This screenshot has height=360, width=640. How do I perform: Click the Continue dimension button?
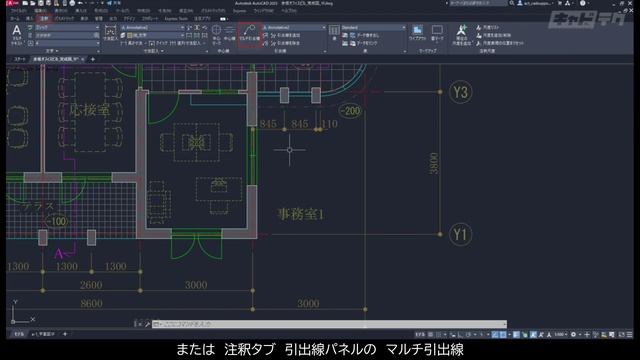click(x=184, y=43)
